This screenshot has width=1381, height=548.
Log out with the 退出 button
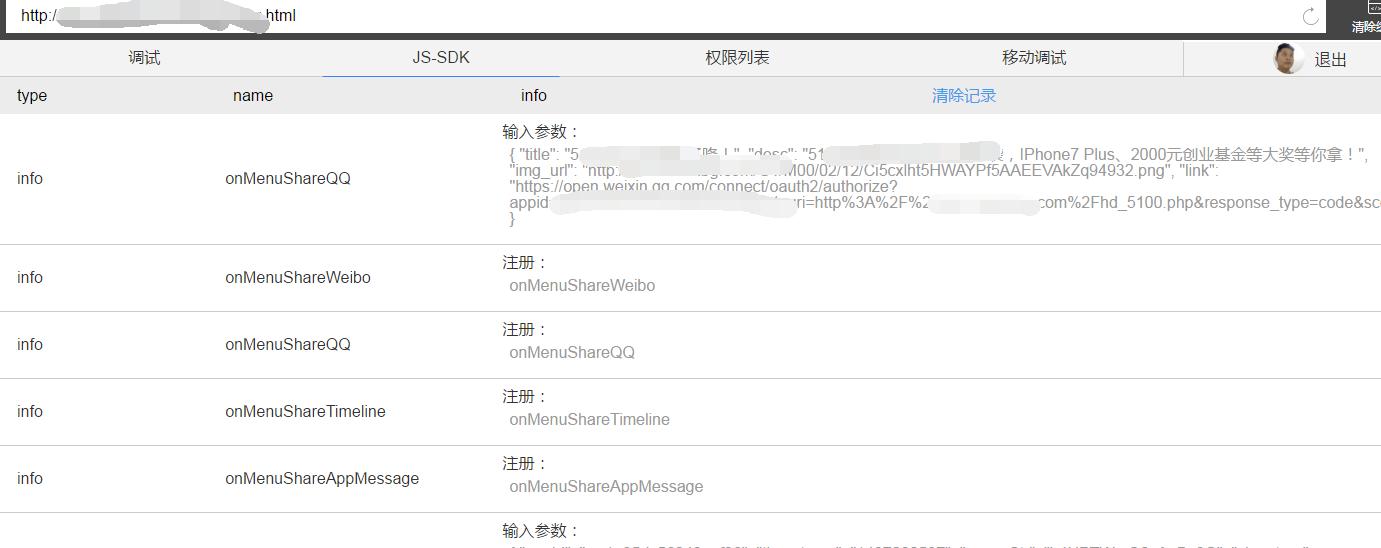coord(1330,60)
